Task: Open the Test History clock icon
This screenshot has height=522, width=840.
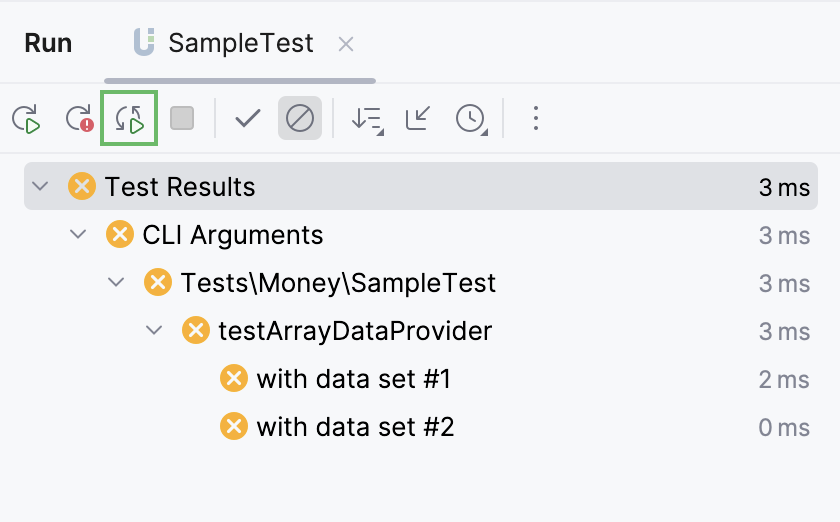Action: point(470,119)
